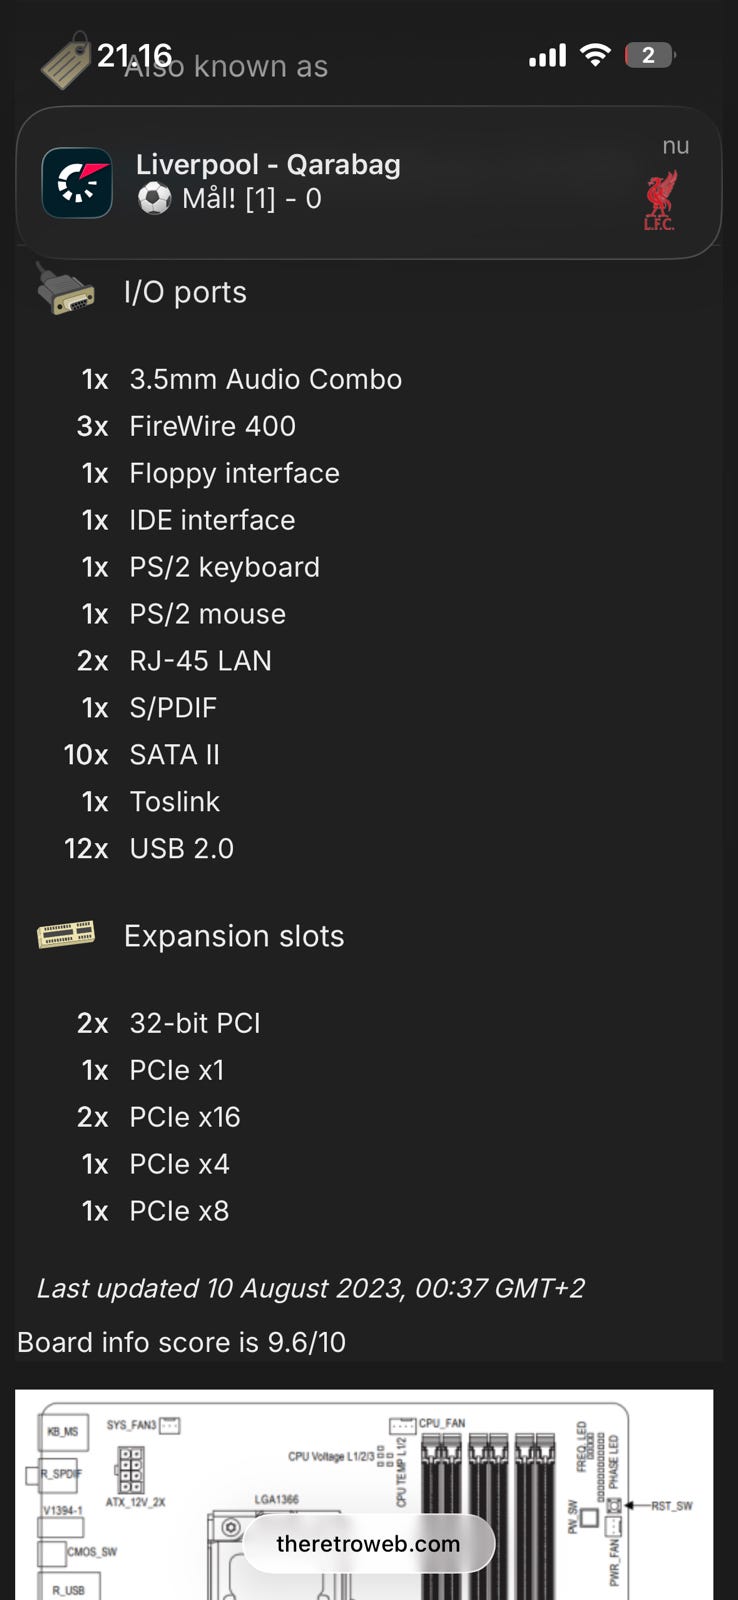The height and width of the screenshot is (1600, 738).
Task: Click the I/O ports connector icon
Action: pos(65,291)
